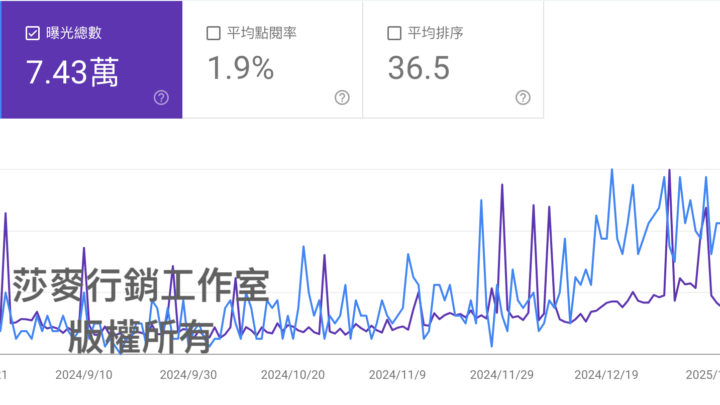Viewport: 720px width, 405px height.
Task: Open help icon in 曝光總數 card
Action: coord(161,97)
